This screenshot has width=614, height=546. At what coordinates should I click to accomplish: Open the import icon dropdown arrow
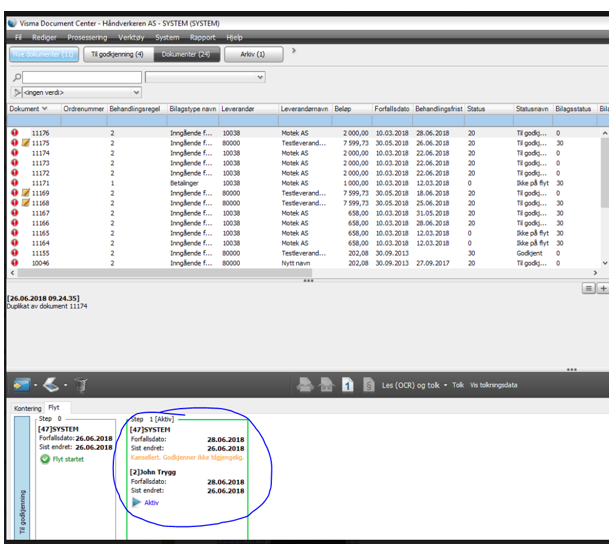[x=36, y=385]
